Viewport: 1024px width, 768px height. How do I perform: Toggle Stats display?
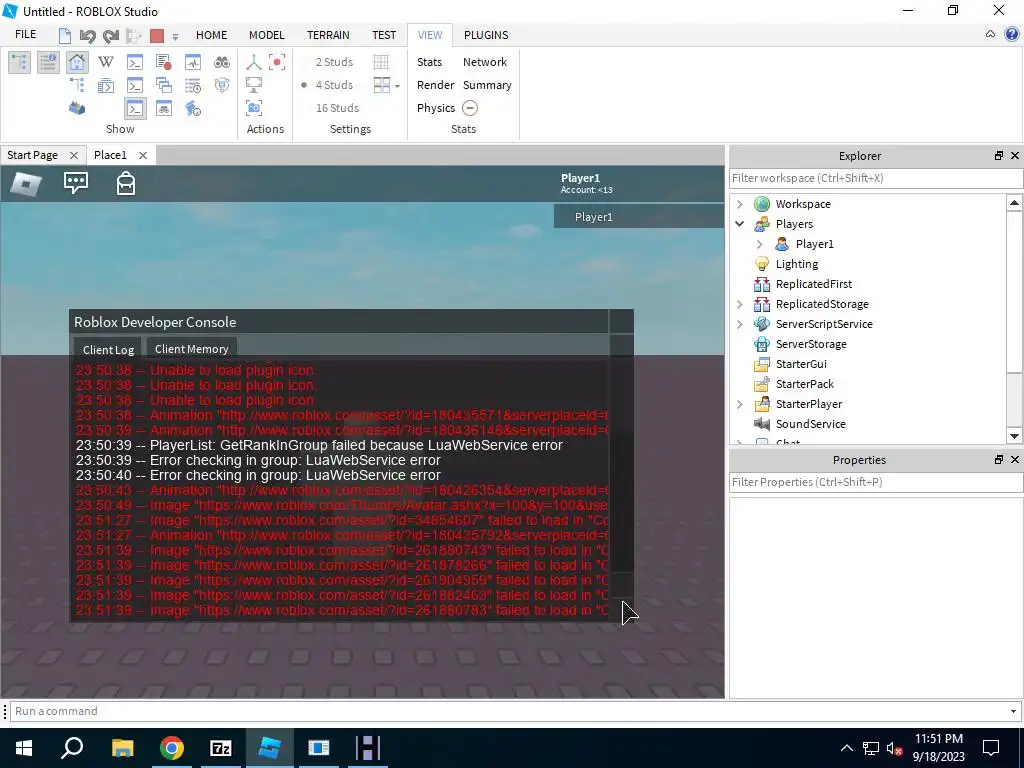429,62
